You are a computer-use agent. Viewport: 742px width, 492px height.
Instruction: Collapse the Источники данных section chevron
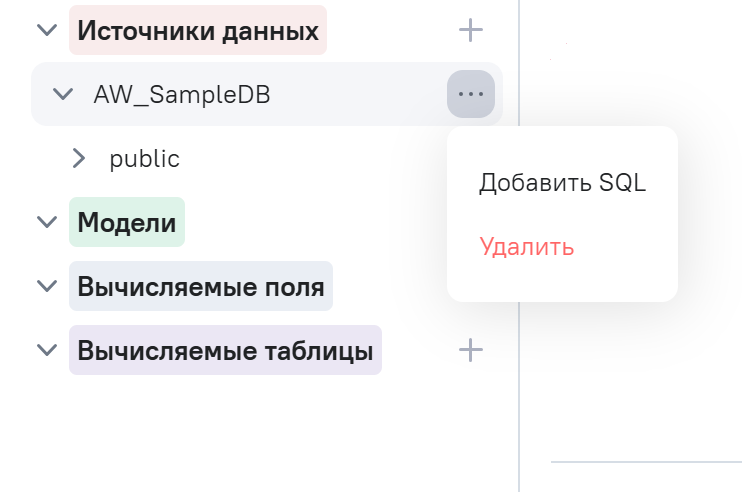point(46,31)
